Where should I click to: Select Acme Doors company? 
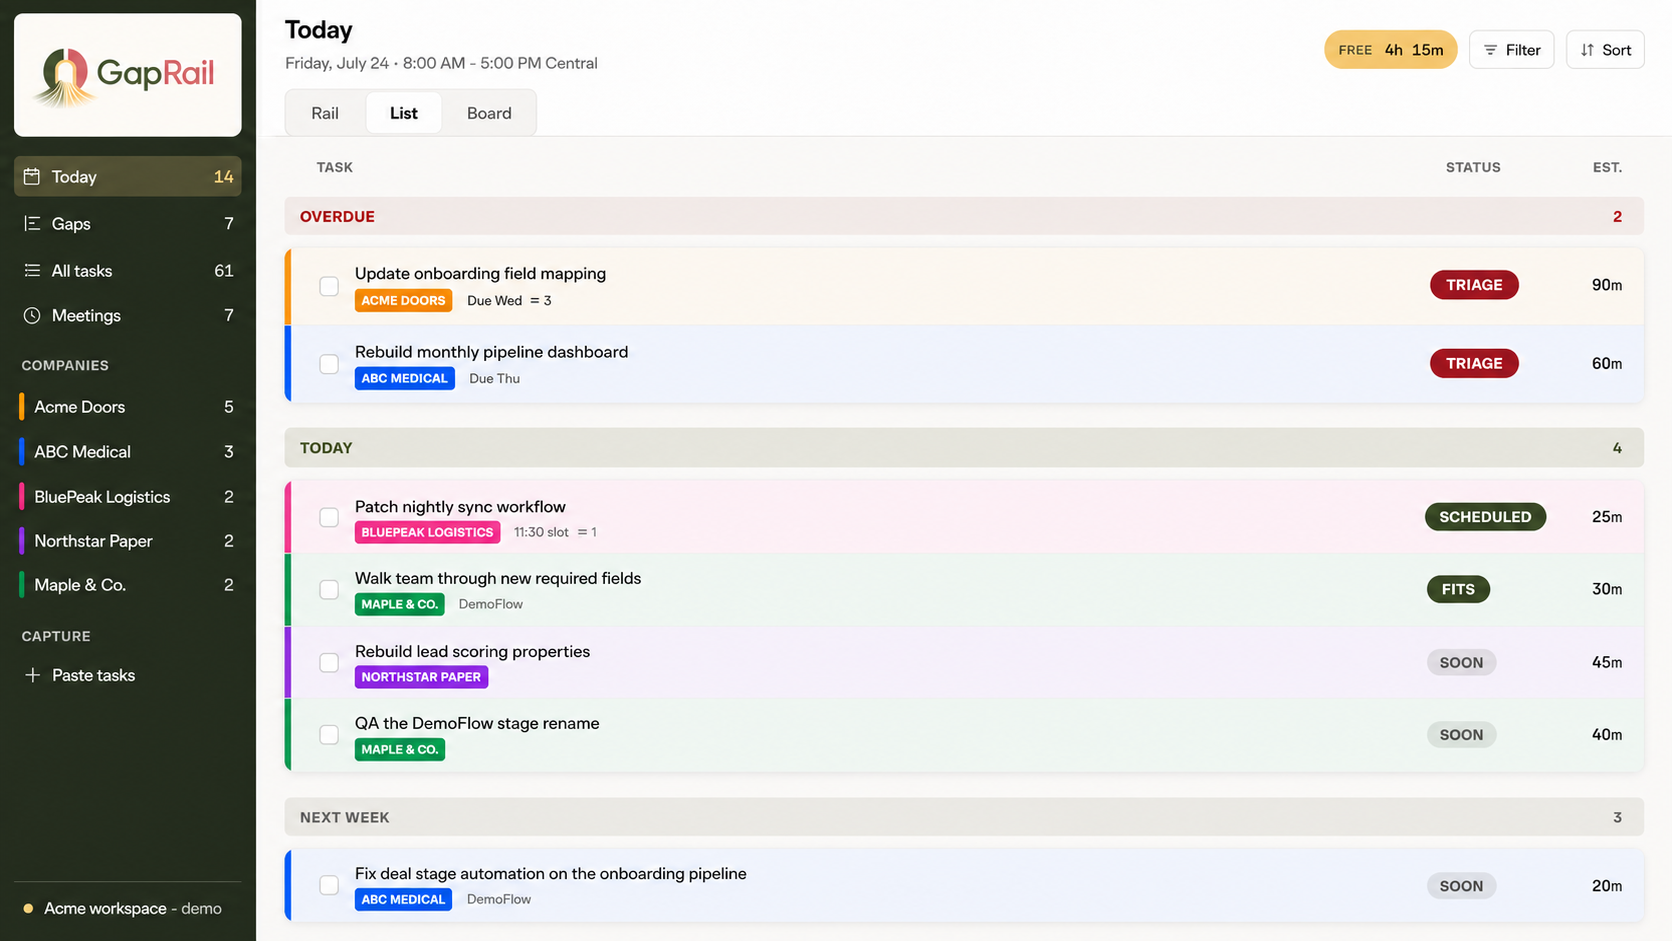point(127,407)
